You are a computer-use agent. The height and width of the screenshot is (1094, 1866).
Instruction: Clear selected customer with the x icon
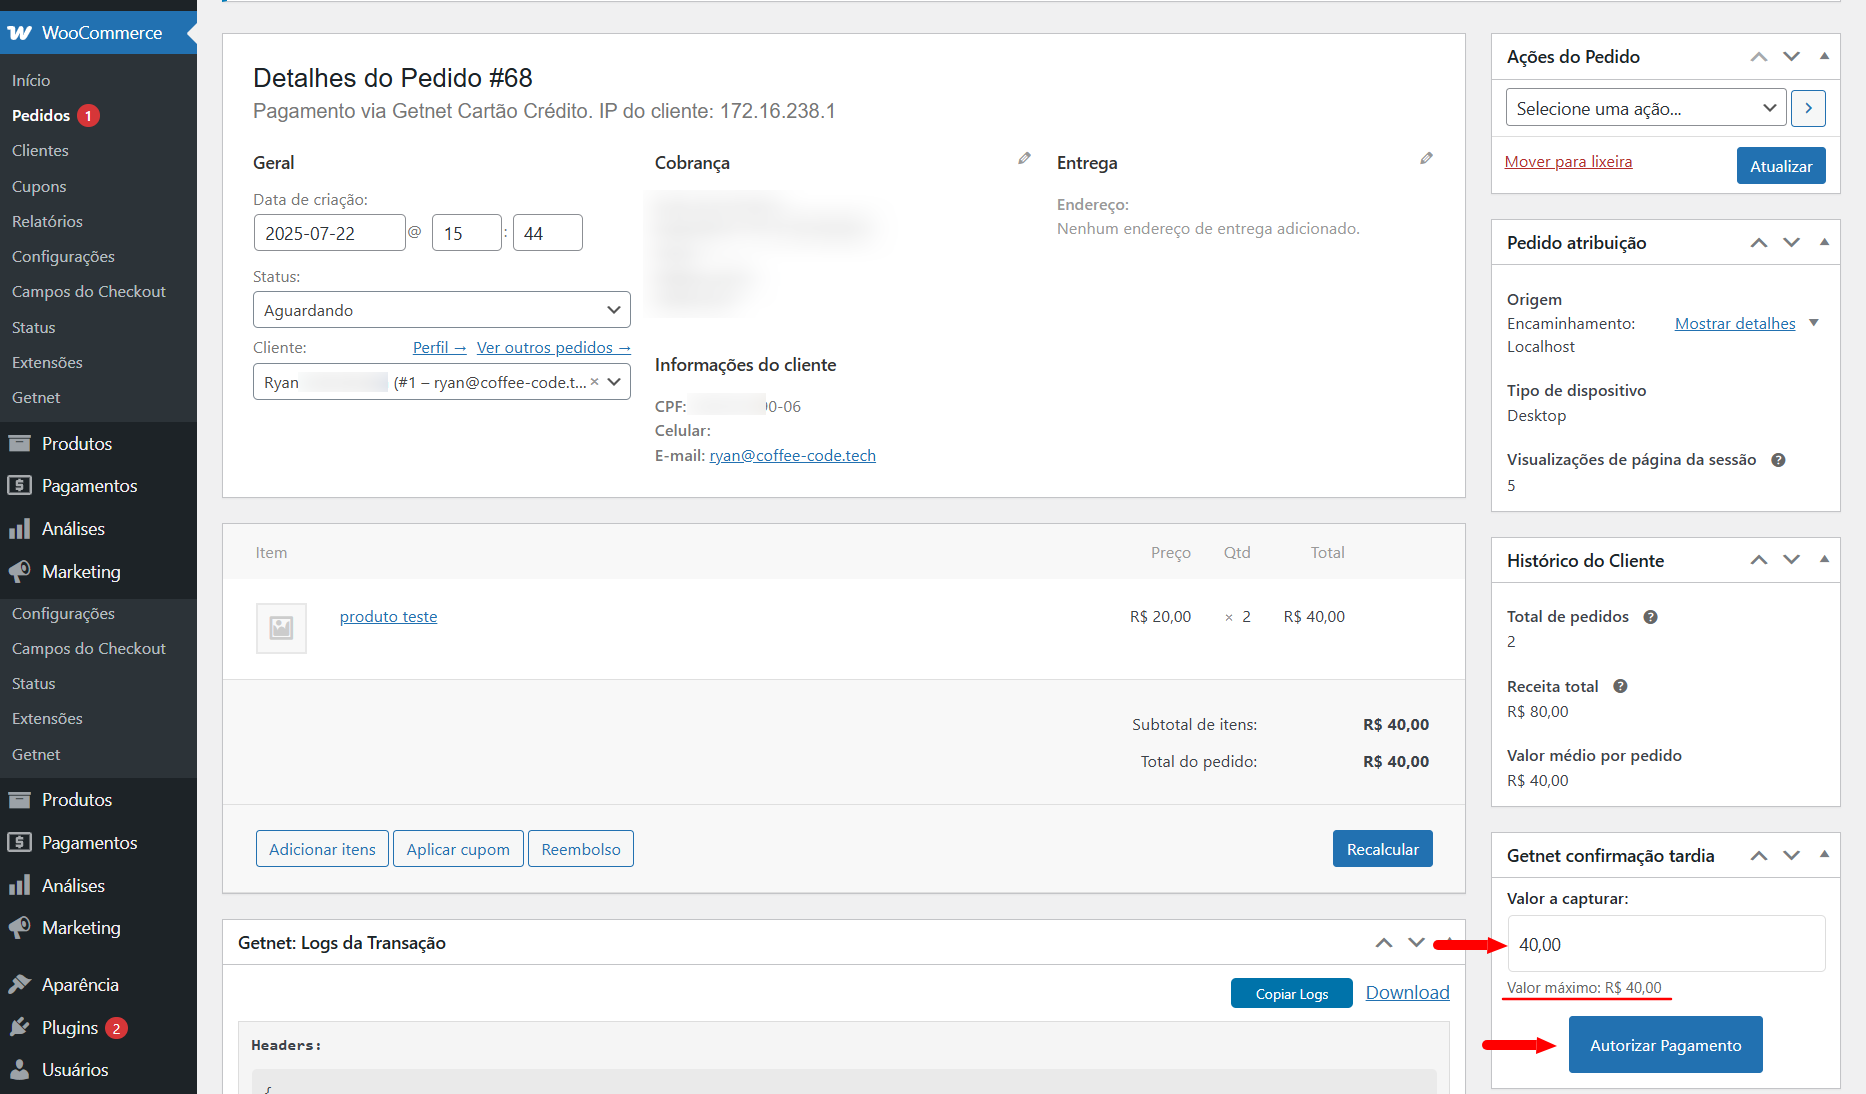pos(594,382)
